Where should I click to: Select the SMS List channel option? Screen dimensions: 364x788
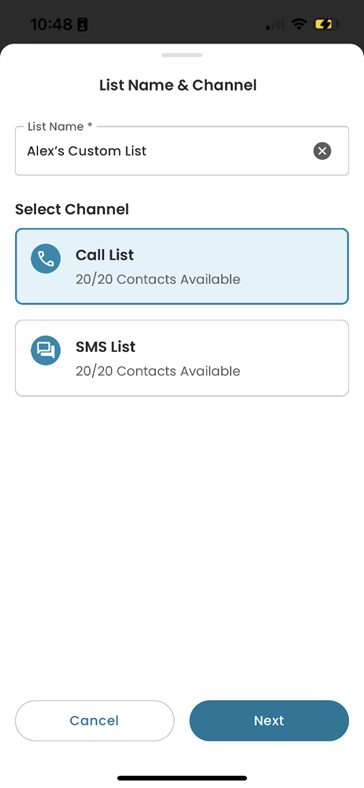click(182, 358)
